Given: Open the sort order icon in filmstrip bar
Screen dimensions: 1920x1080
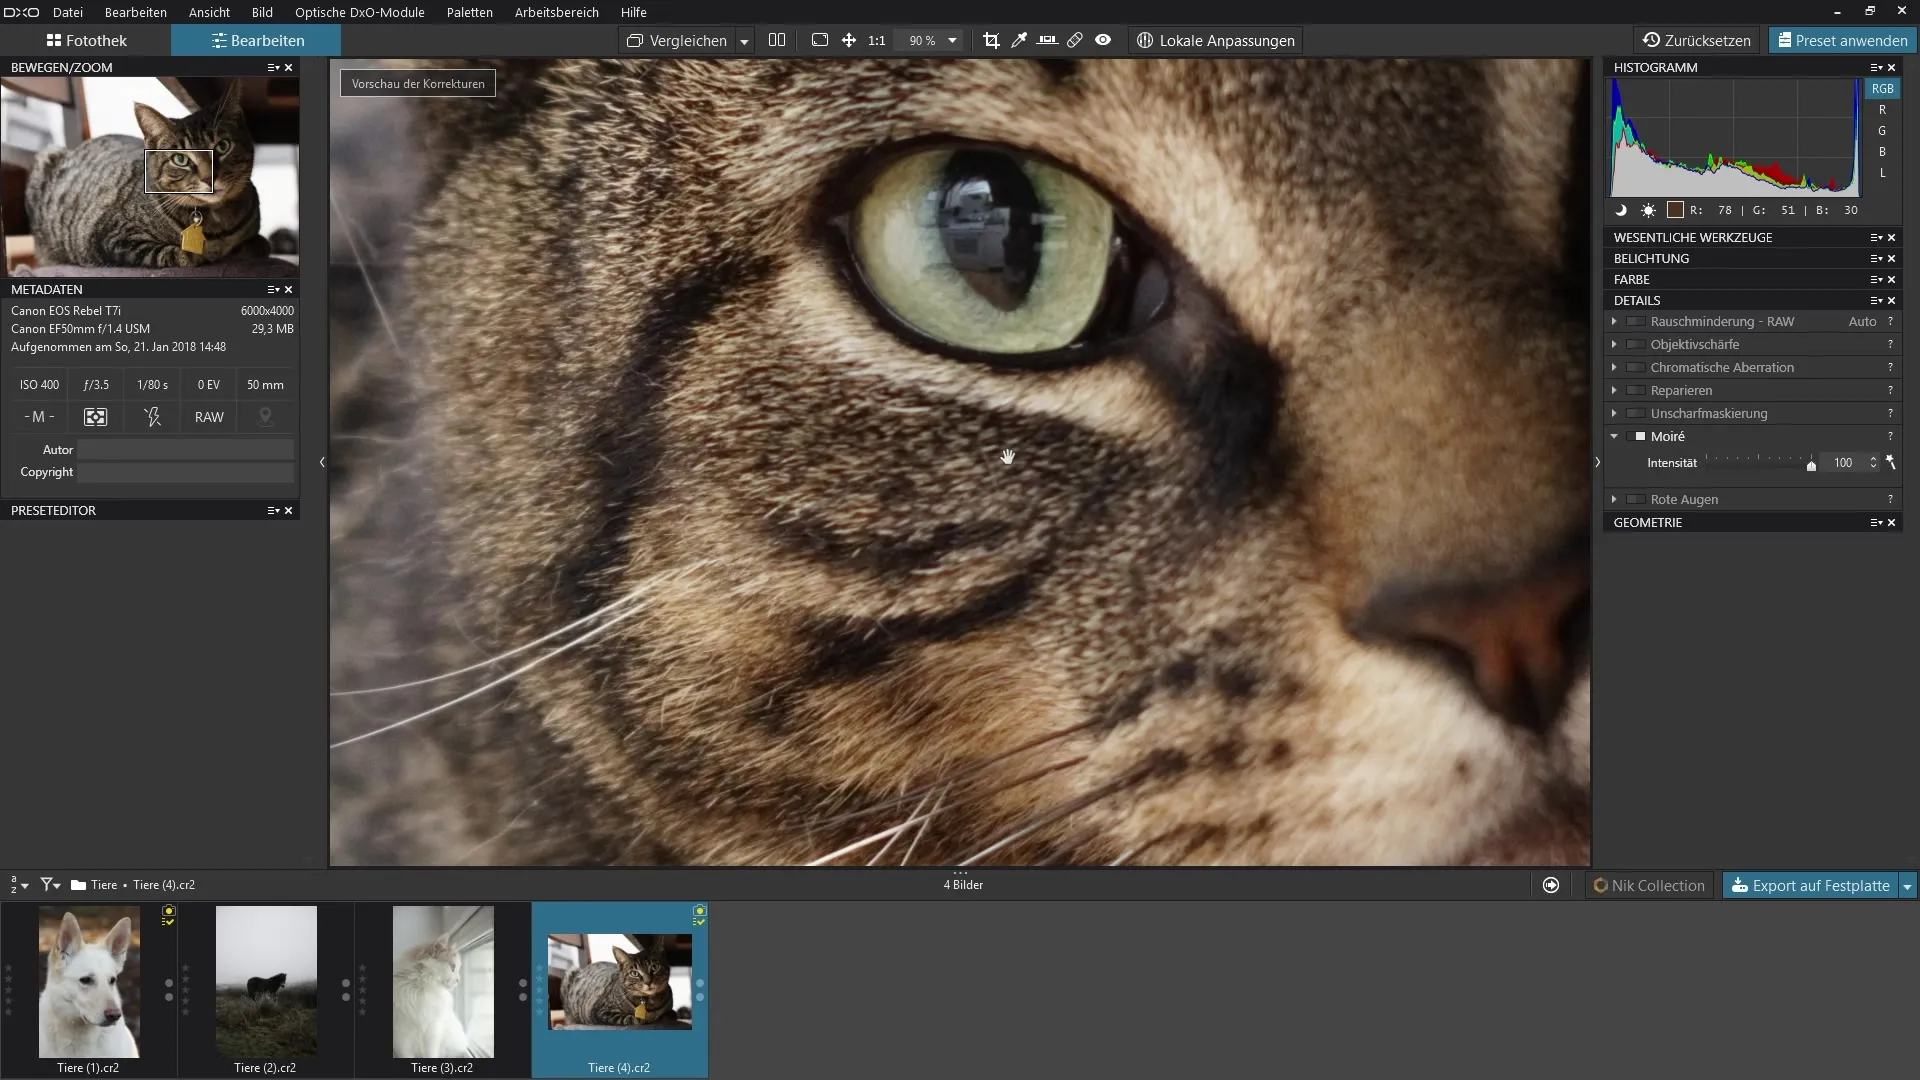Looking at the screenshot, I should (x=19, y=885).
